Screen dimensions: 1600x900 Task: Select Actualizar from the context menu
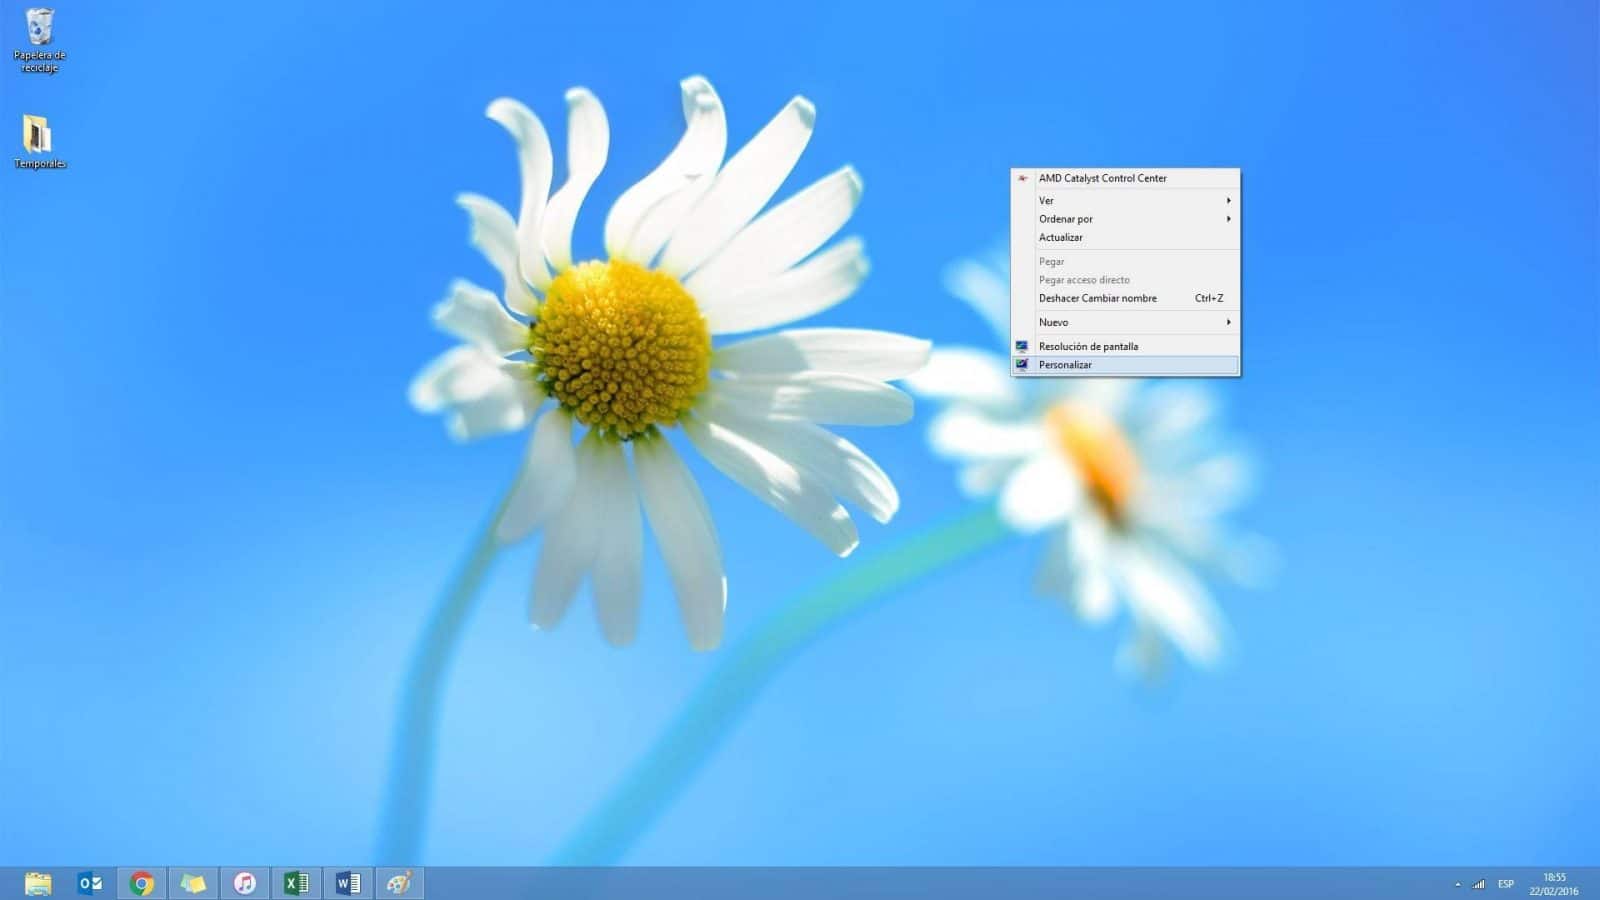1061,237
